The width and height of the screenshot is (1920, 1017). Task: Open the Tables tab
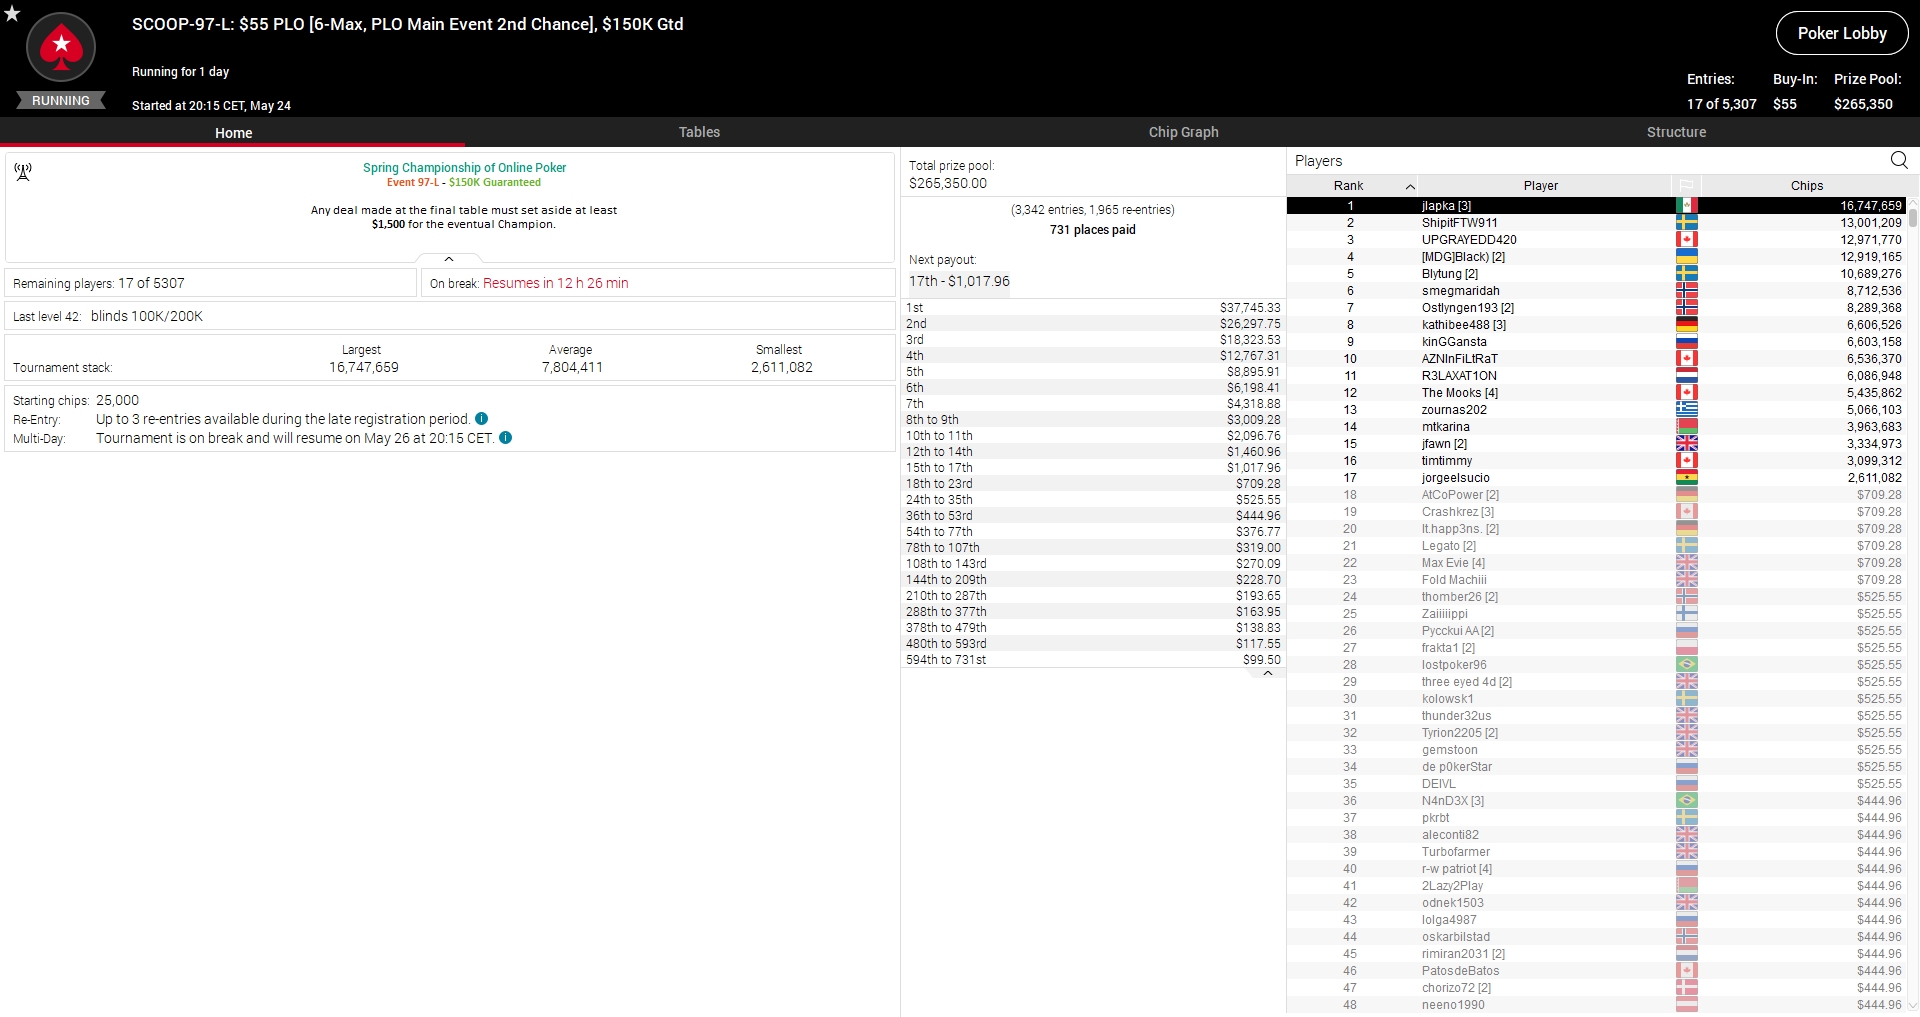point(699,132)
